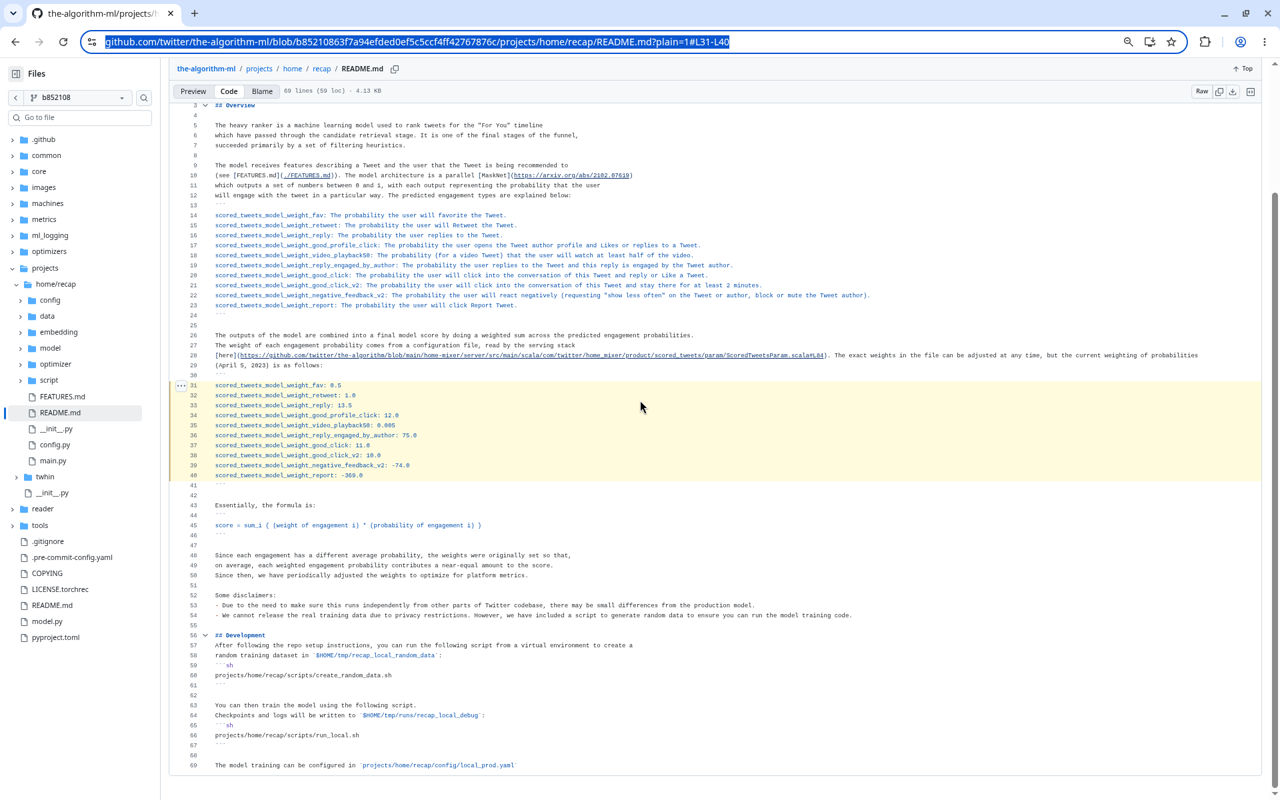Copy the raw file contents
Viewport: 1280px width, 800px height.
[1219, 92]
